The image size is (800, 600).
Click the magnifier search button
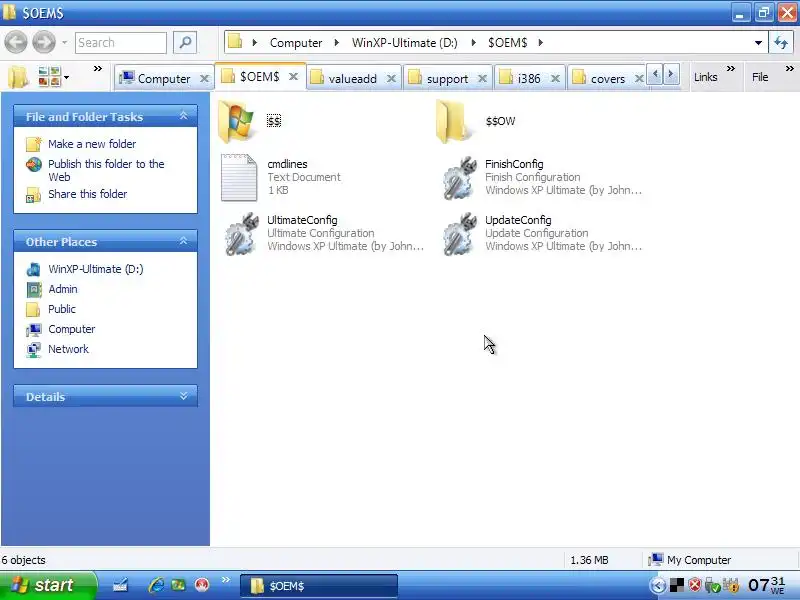pyautogui.click(x=185, y=42)
